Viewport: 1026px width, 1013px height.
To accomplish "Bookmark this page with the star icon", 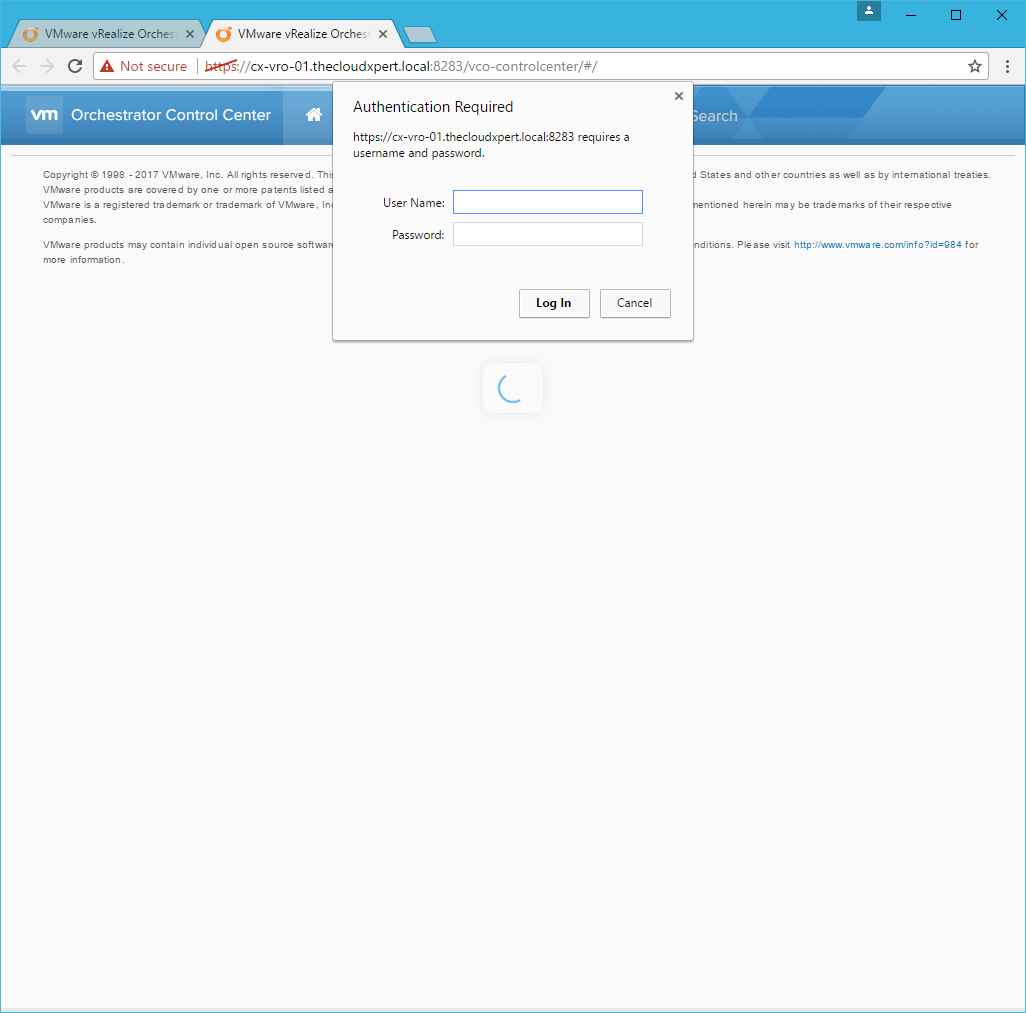I will (x=974, y=66).
